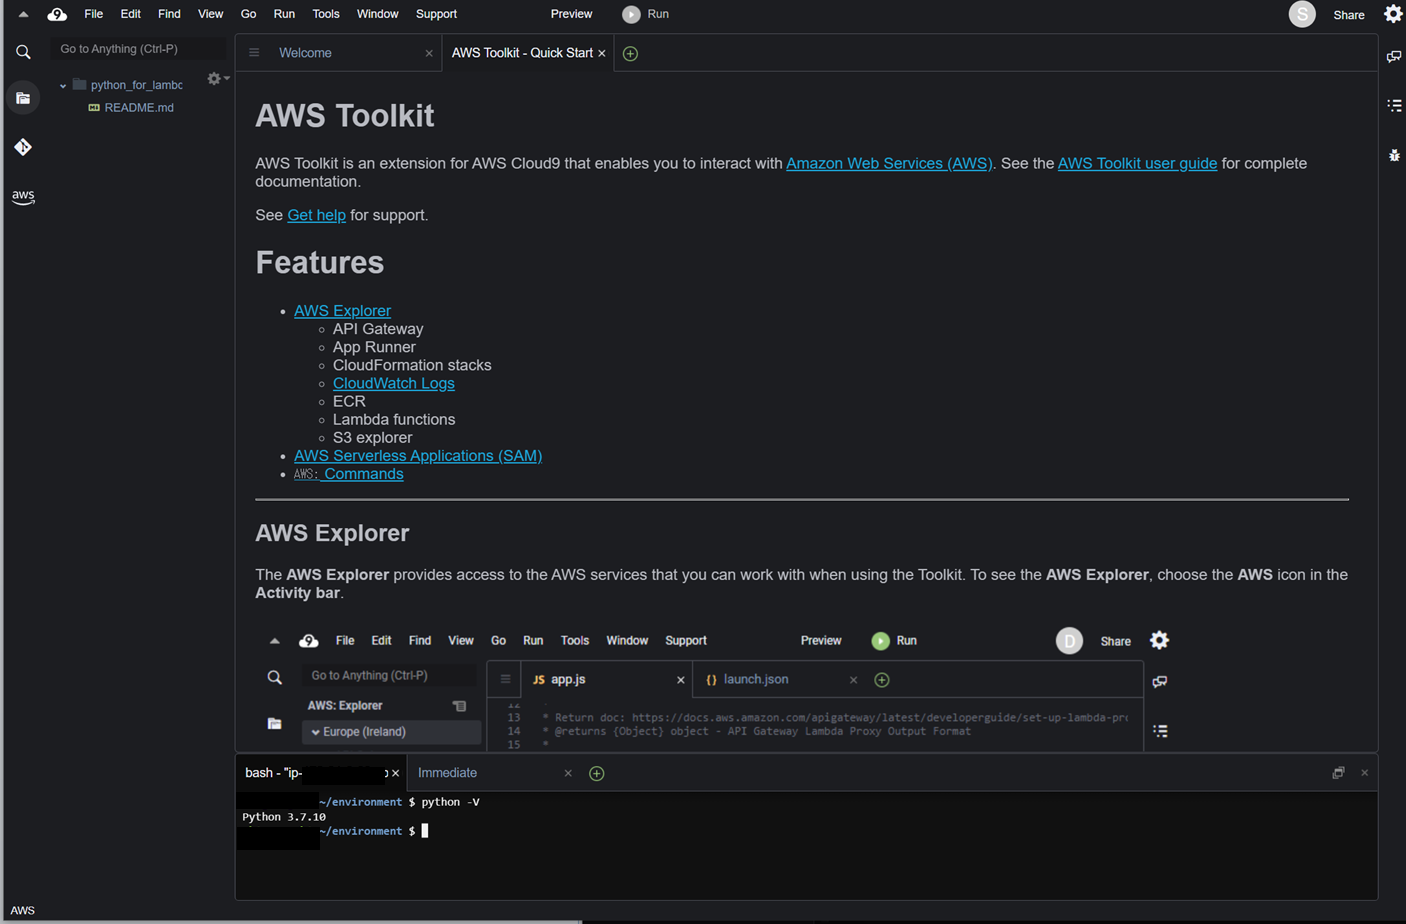Switch to the Welcome tab

(305, 52)
